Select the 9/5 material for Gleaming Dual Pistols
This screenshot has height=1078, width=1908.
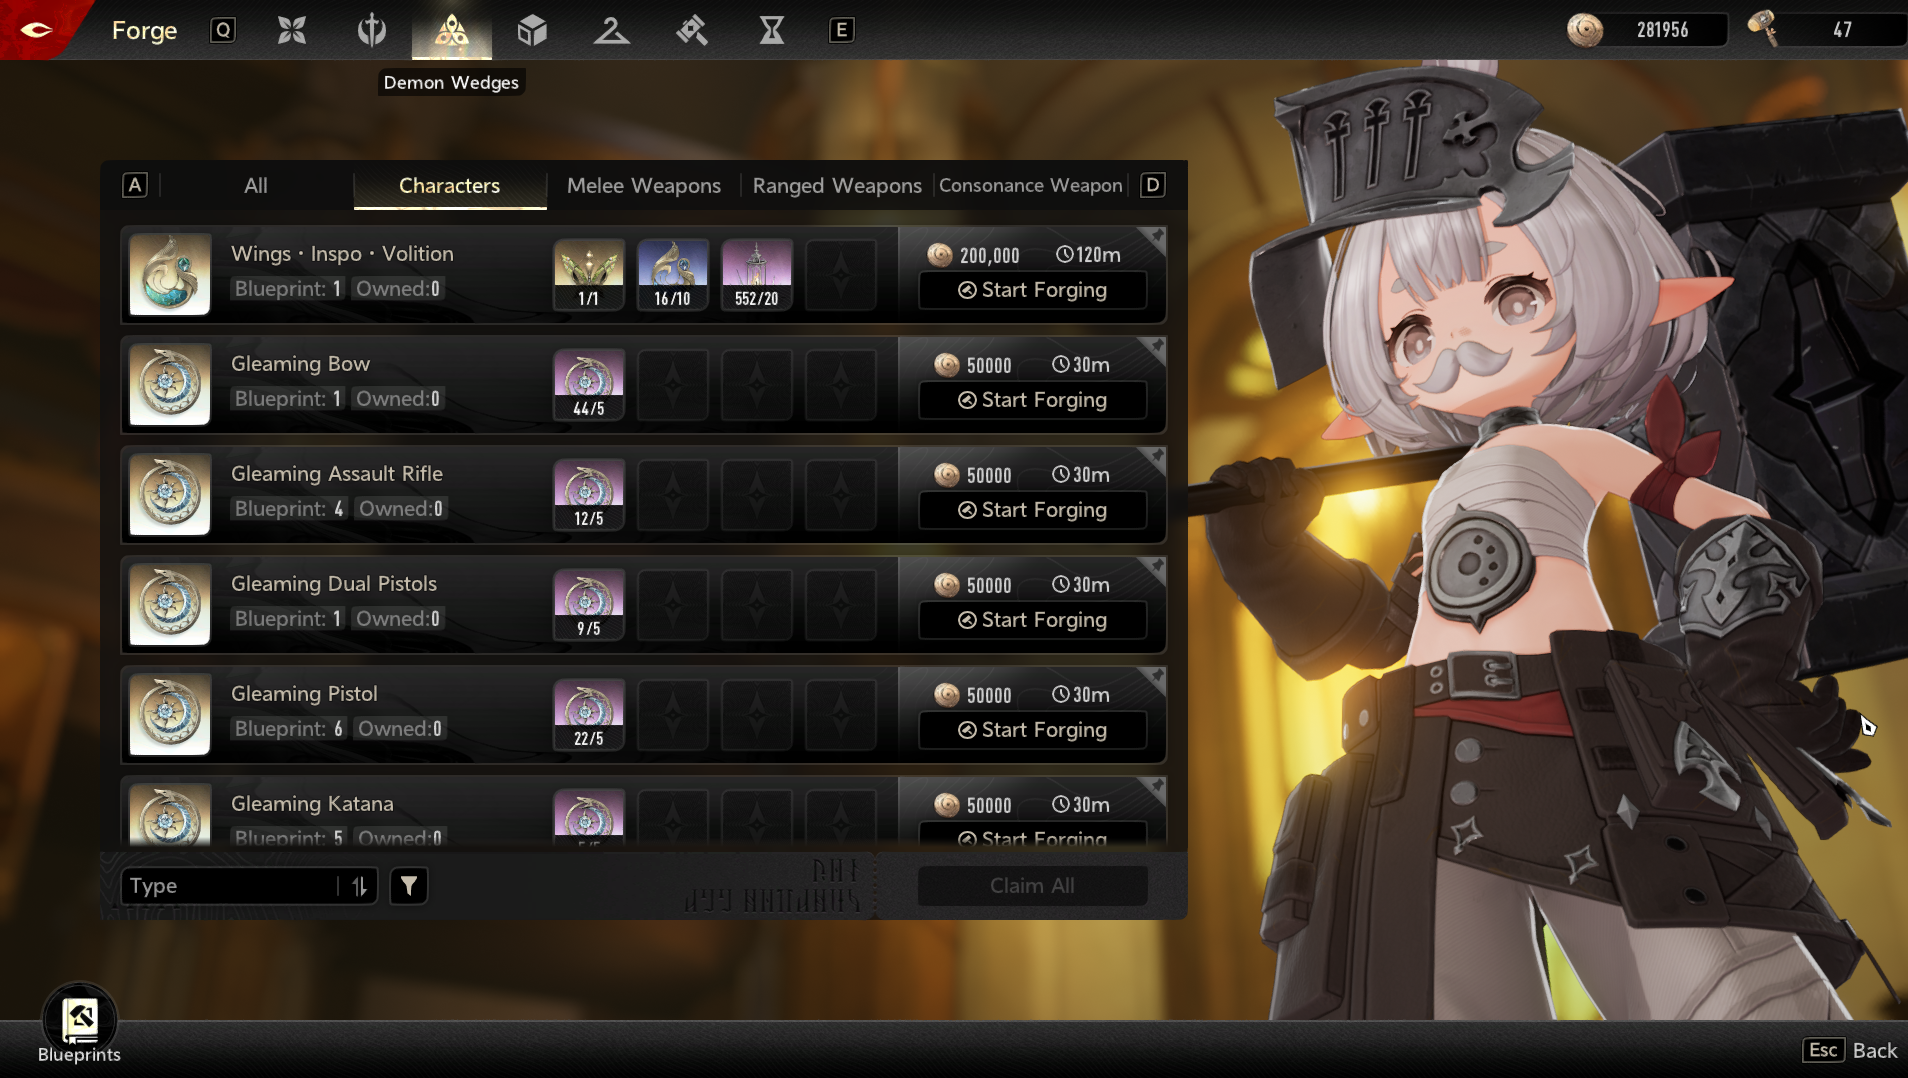point(589,604)
